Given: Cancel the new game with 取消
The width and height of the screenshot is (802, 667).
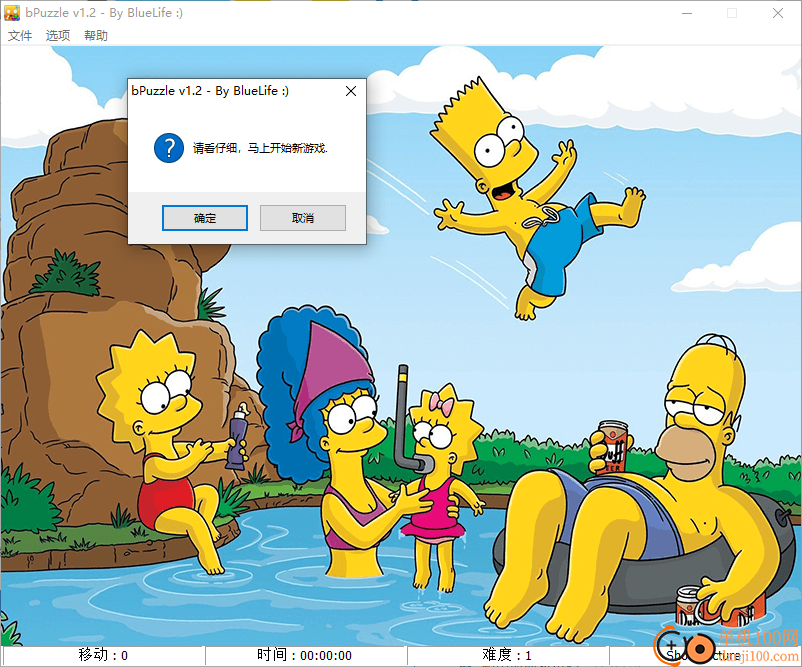Looking at the screenshot, I should point(303,218).
